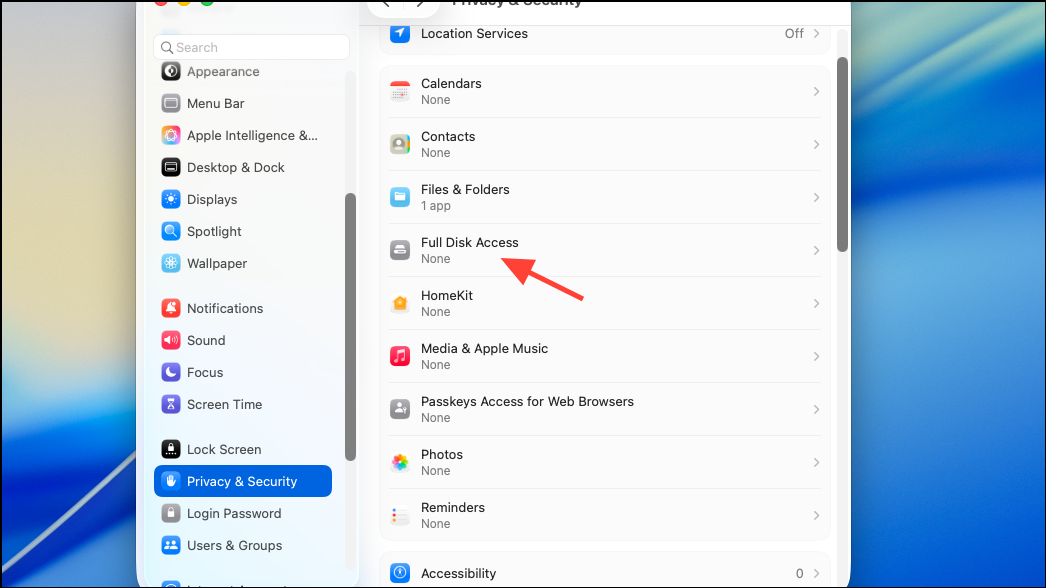
Task: Click the '1 app' text under Files & Folders
Action: (x=436, y=206)
